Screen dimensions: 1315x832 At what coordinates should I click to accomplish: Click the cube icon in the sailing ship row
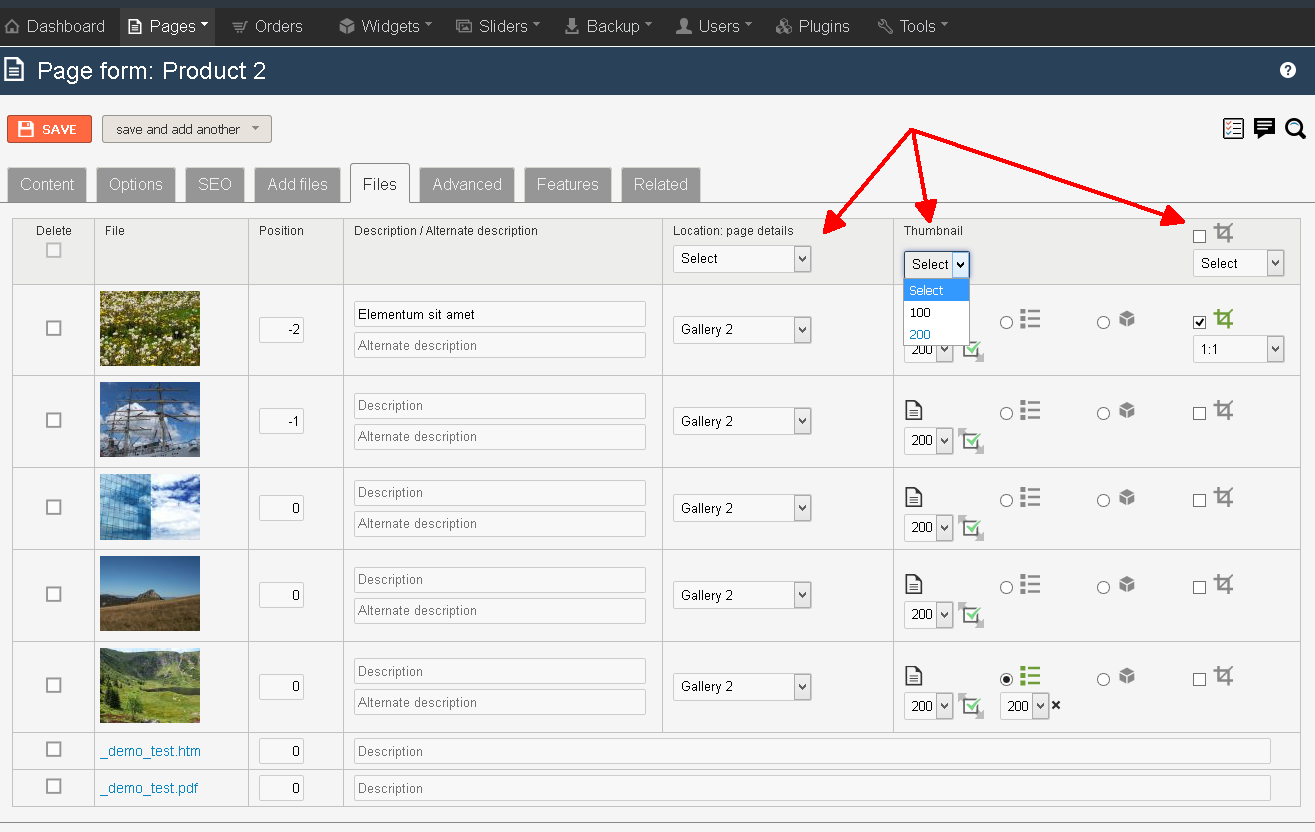point(1127,410)
